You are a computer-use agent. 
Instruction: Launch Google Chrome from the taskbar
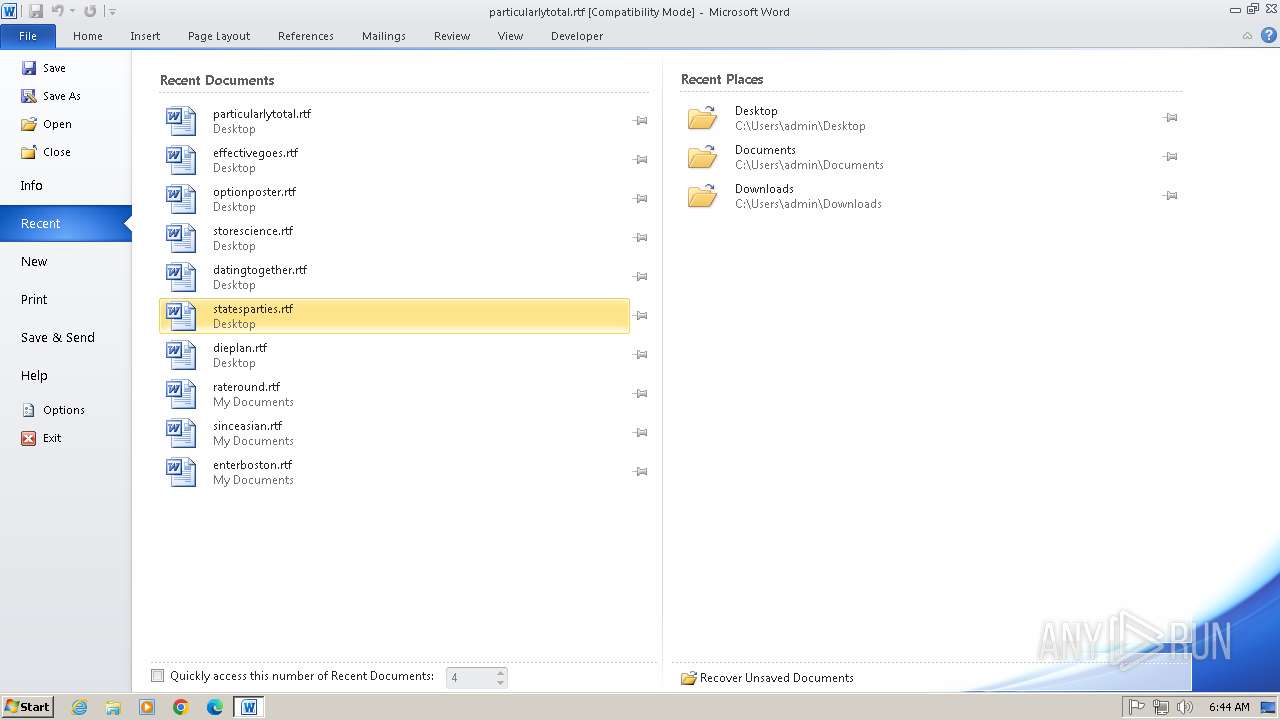click(181, 707)
